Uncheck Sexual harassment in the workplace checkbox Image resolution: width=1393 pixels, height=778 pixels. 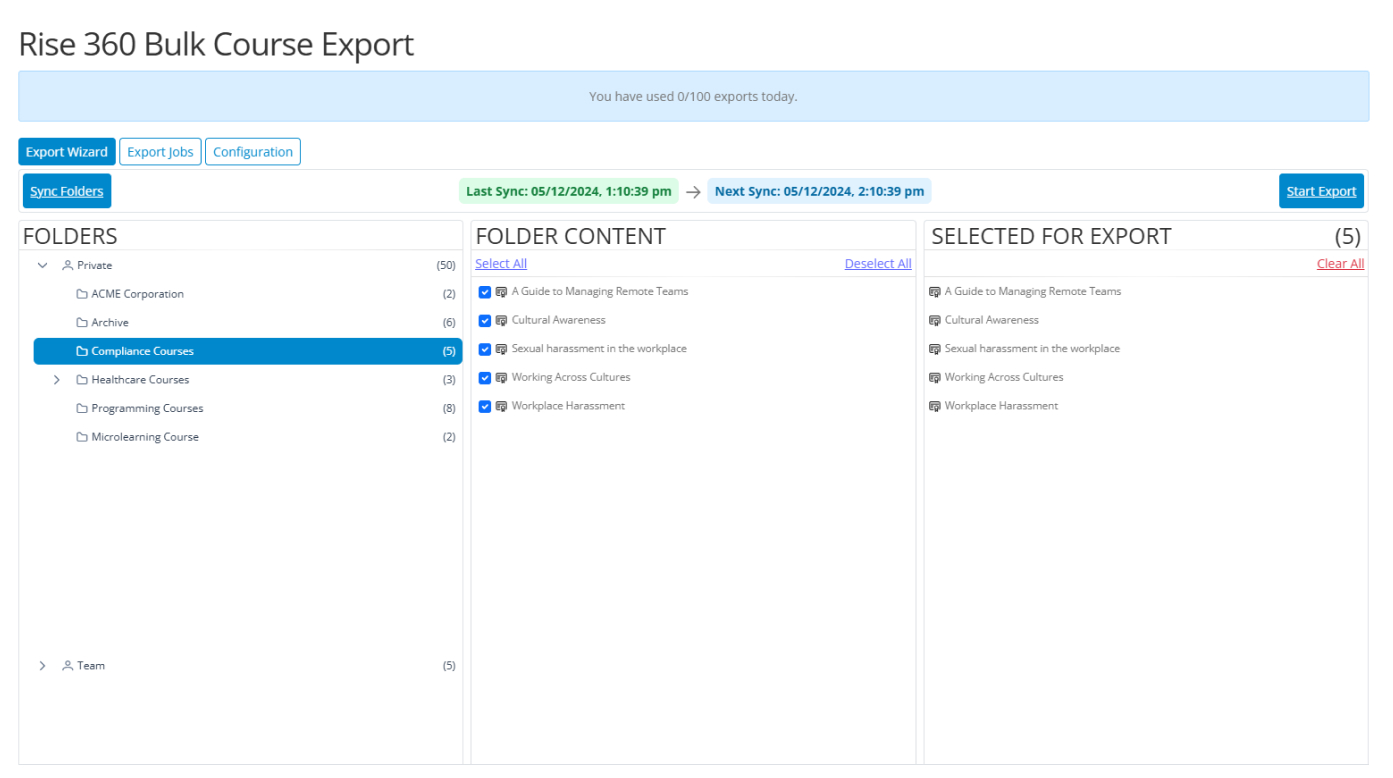click(485, 349)
